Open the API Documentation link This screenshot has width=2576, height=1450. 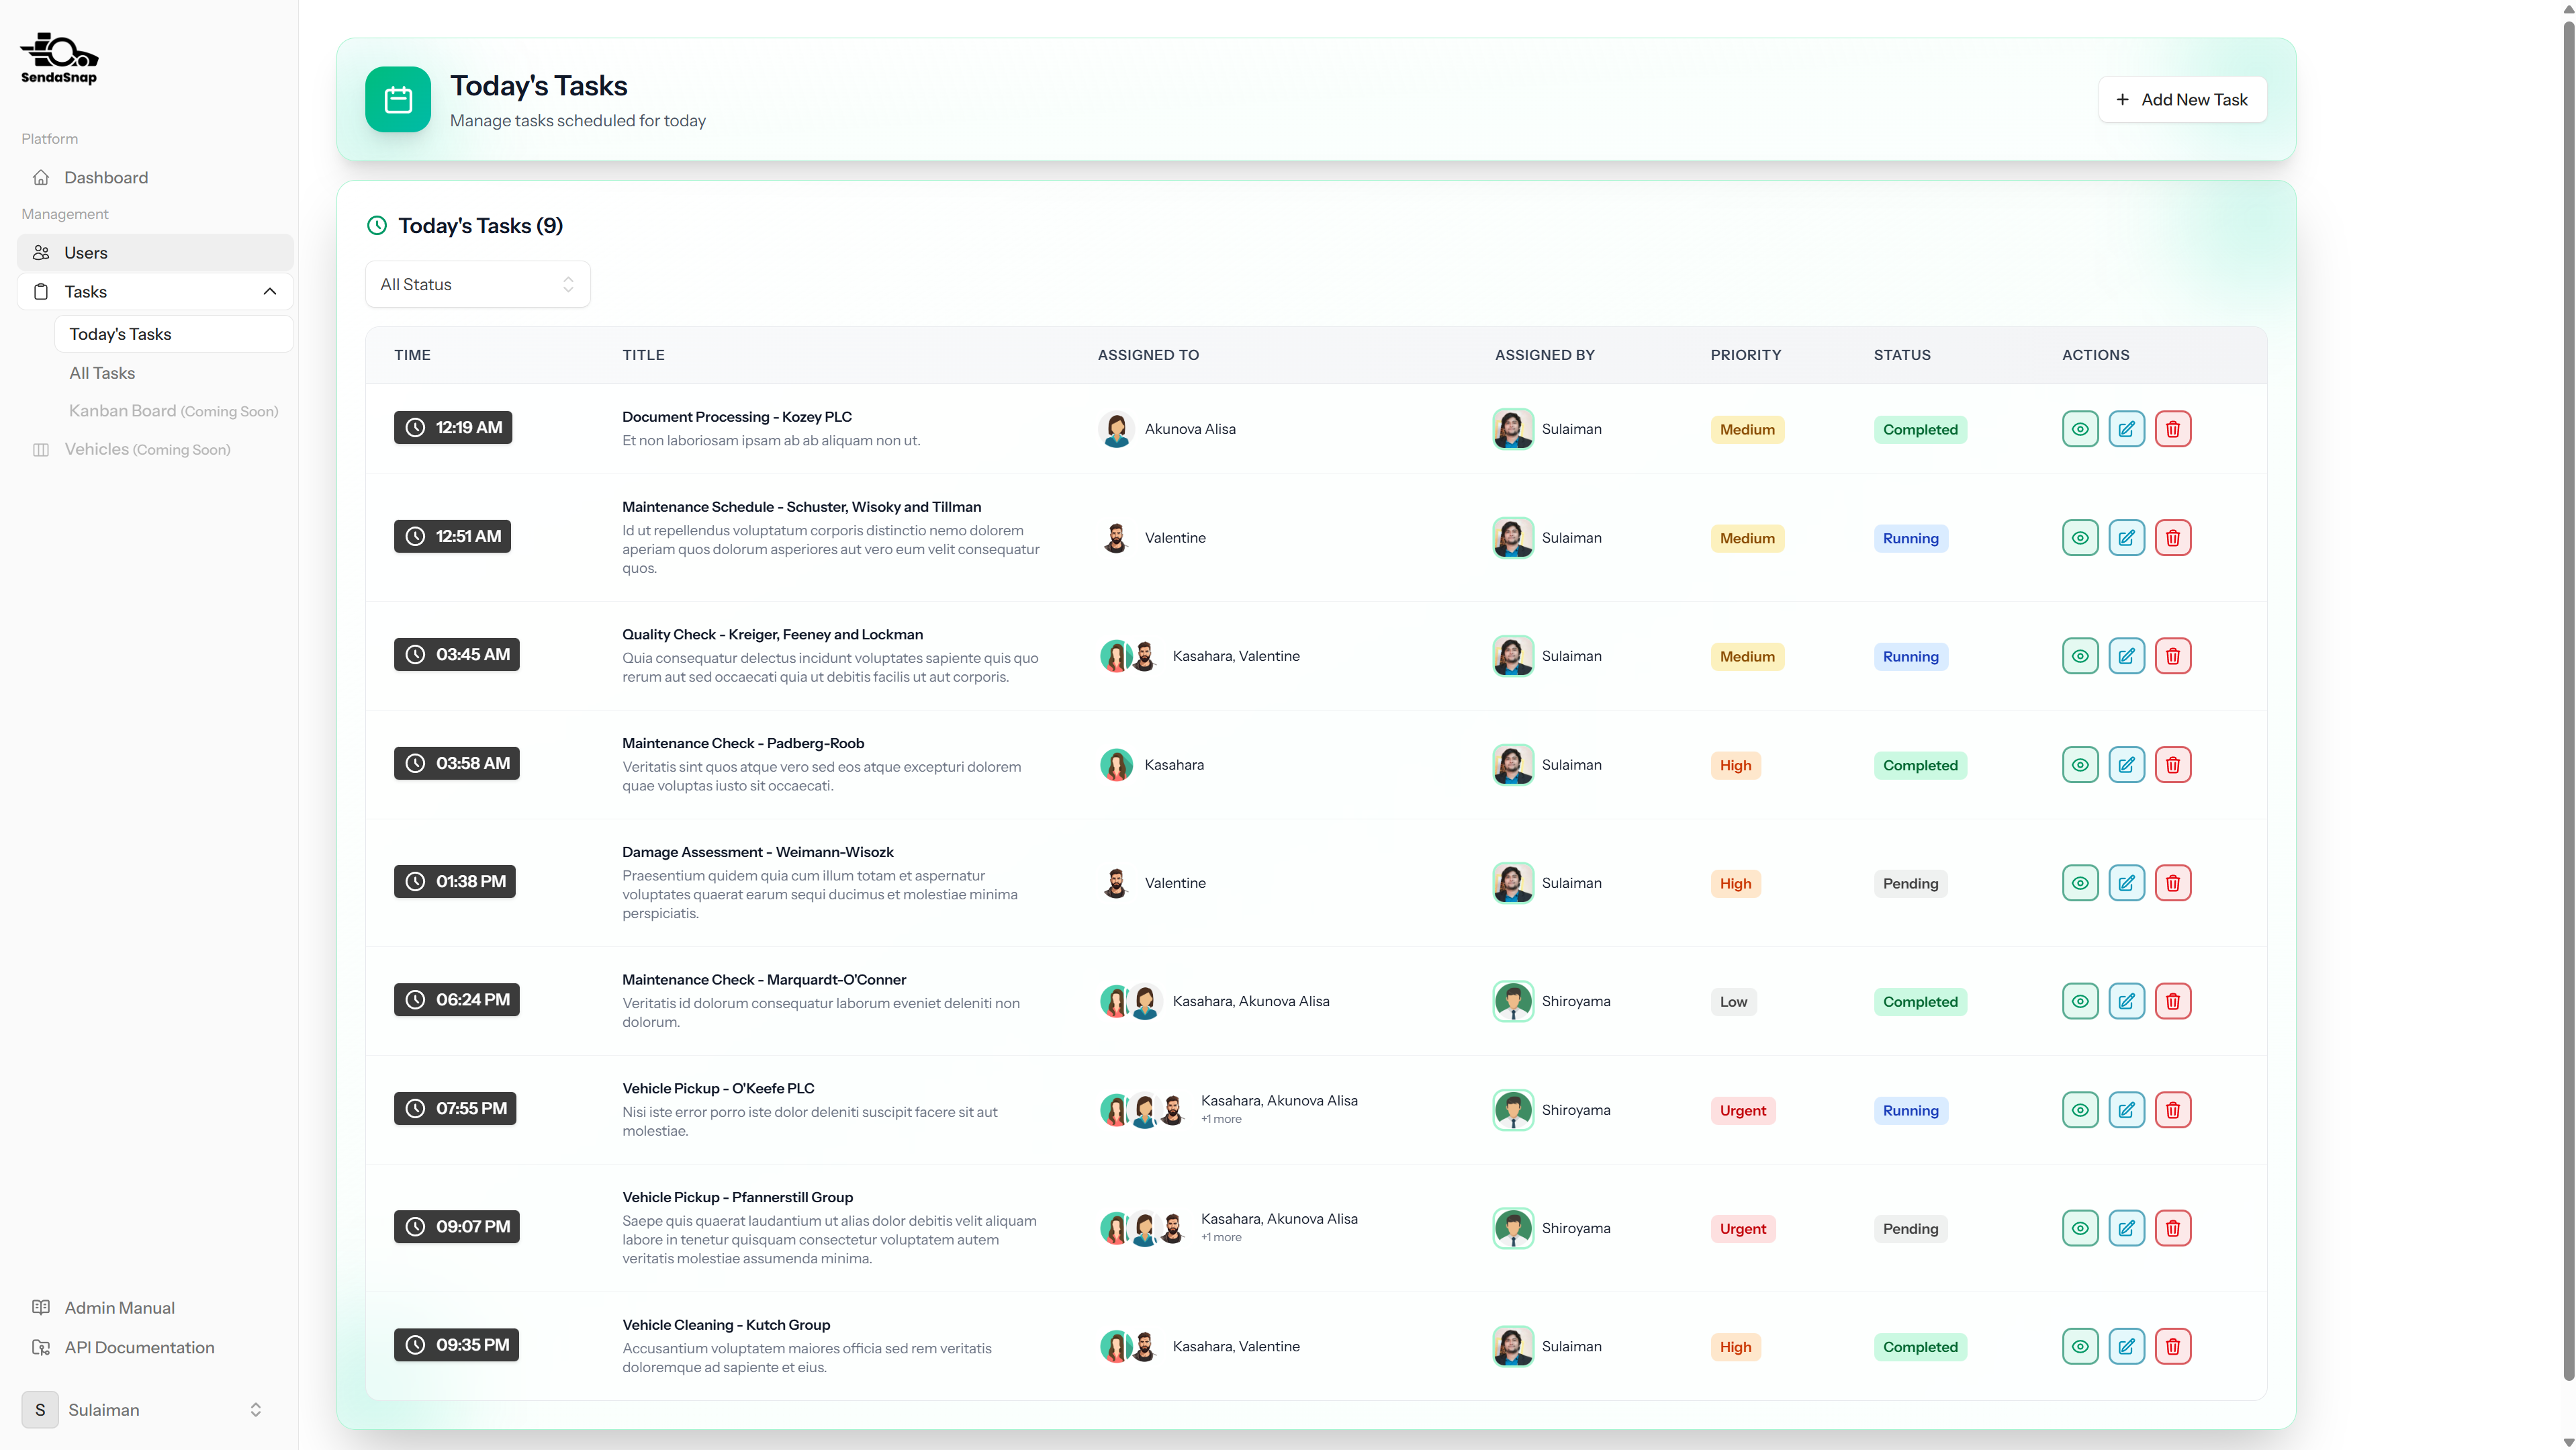(139, 1347)
